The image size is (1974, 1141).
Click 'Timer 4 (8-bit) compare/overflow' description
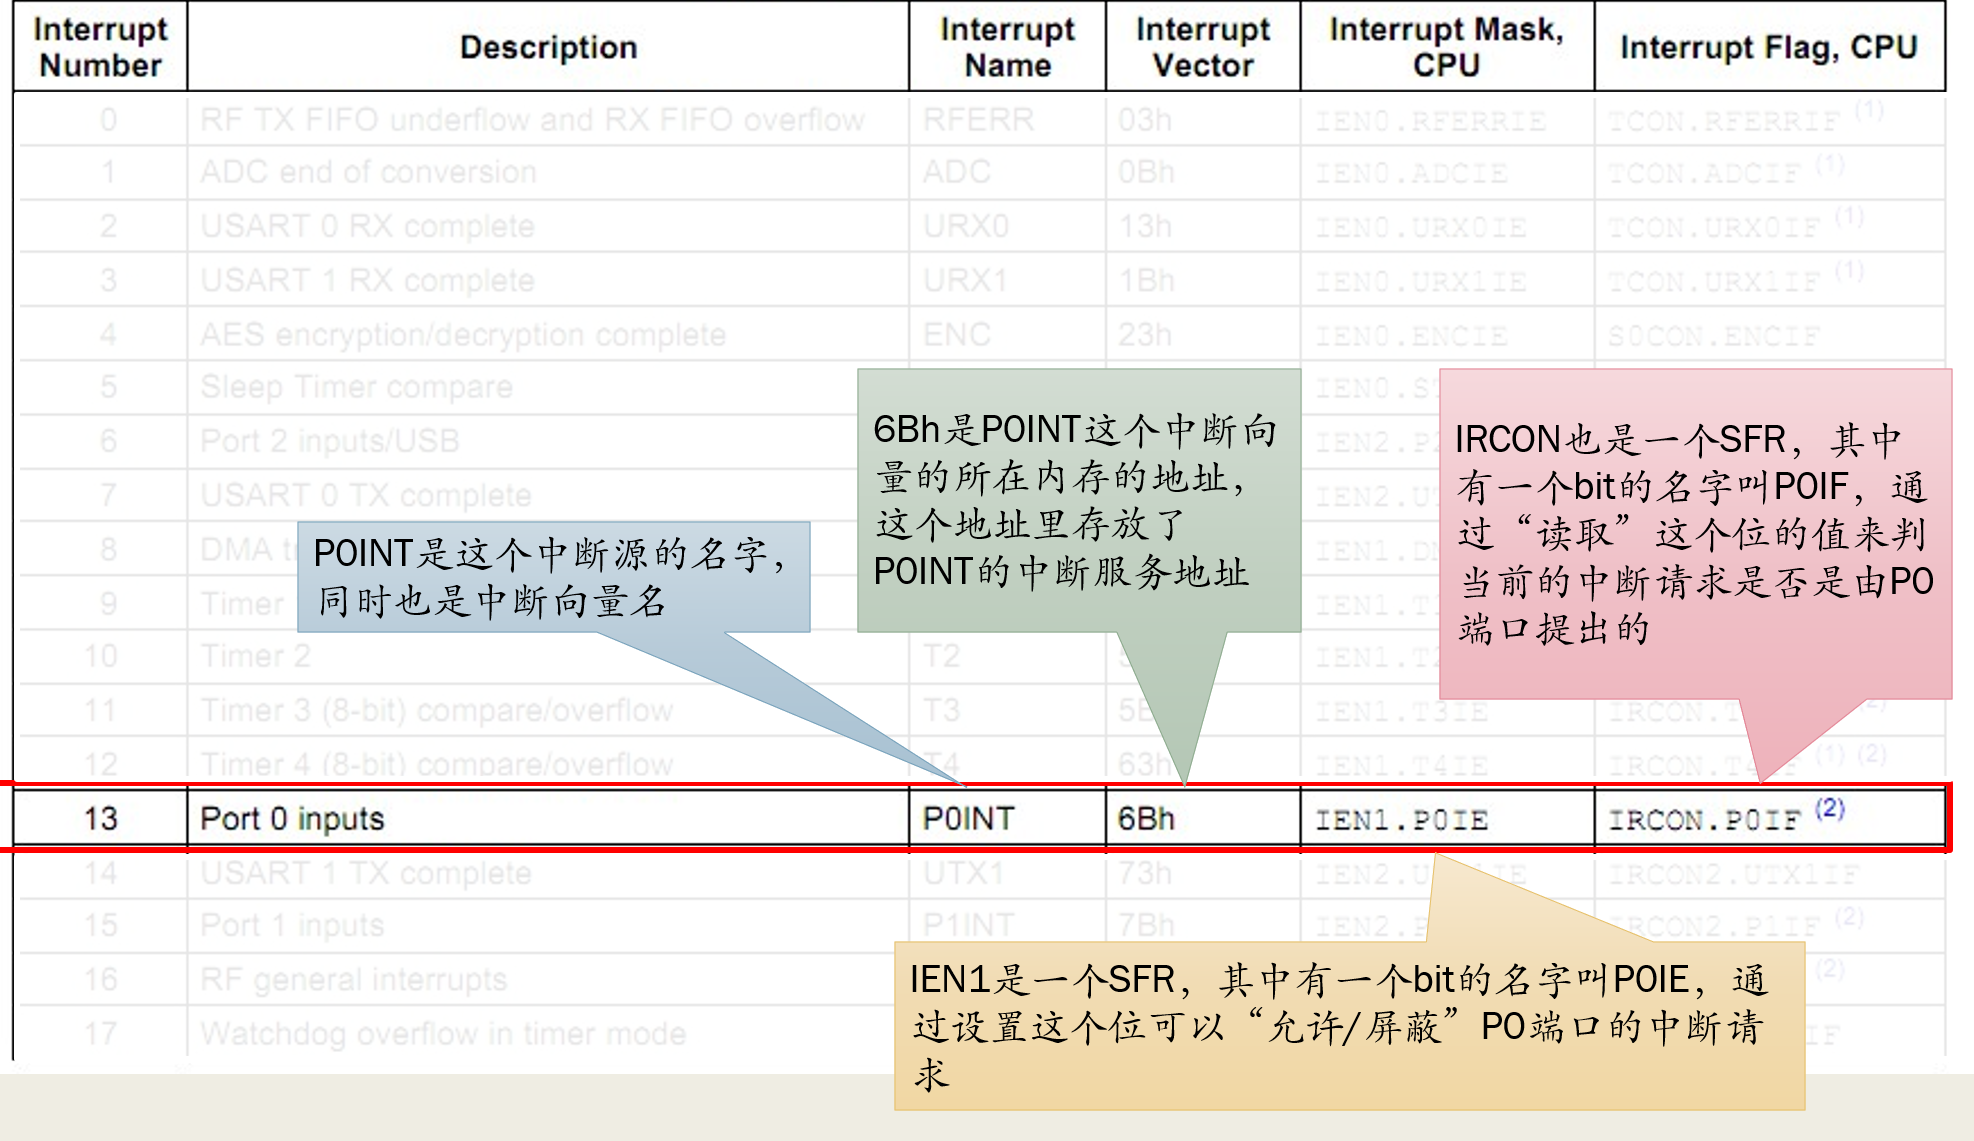(x=437, y=765)
